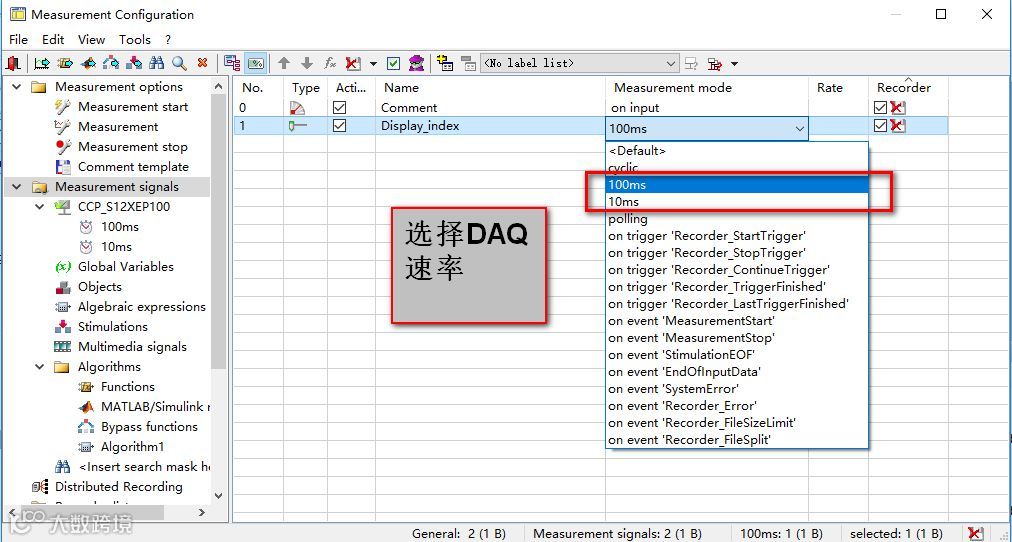Click the purple spy figure icon
1012x542 pixels.
click(417, 63)
